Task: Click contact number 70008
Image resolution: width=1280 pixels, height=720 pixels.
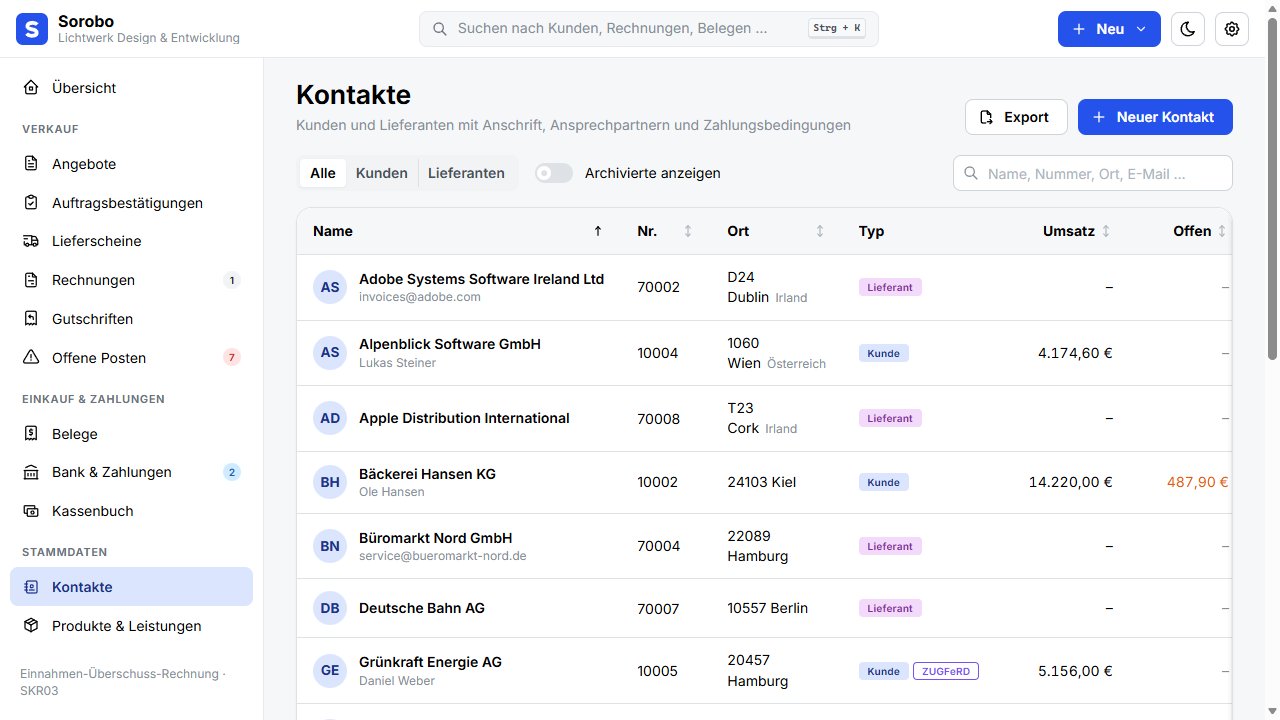Action: [658, 419]
